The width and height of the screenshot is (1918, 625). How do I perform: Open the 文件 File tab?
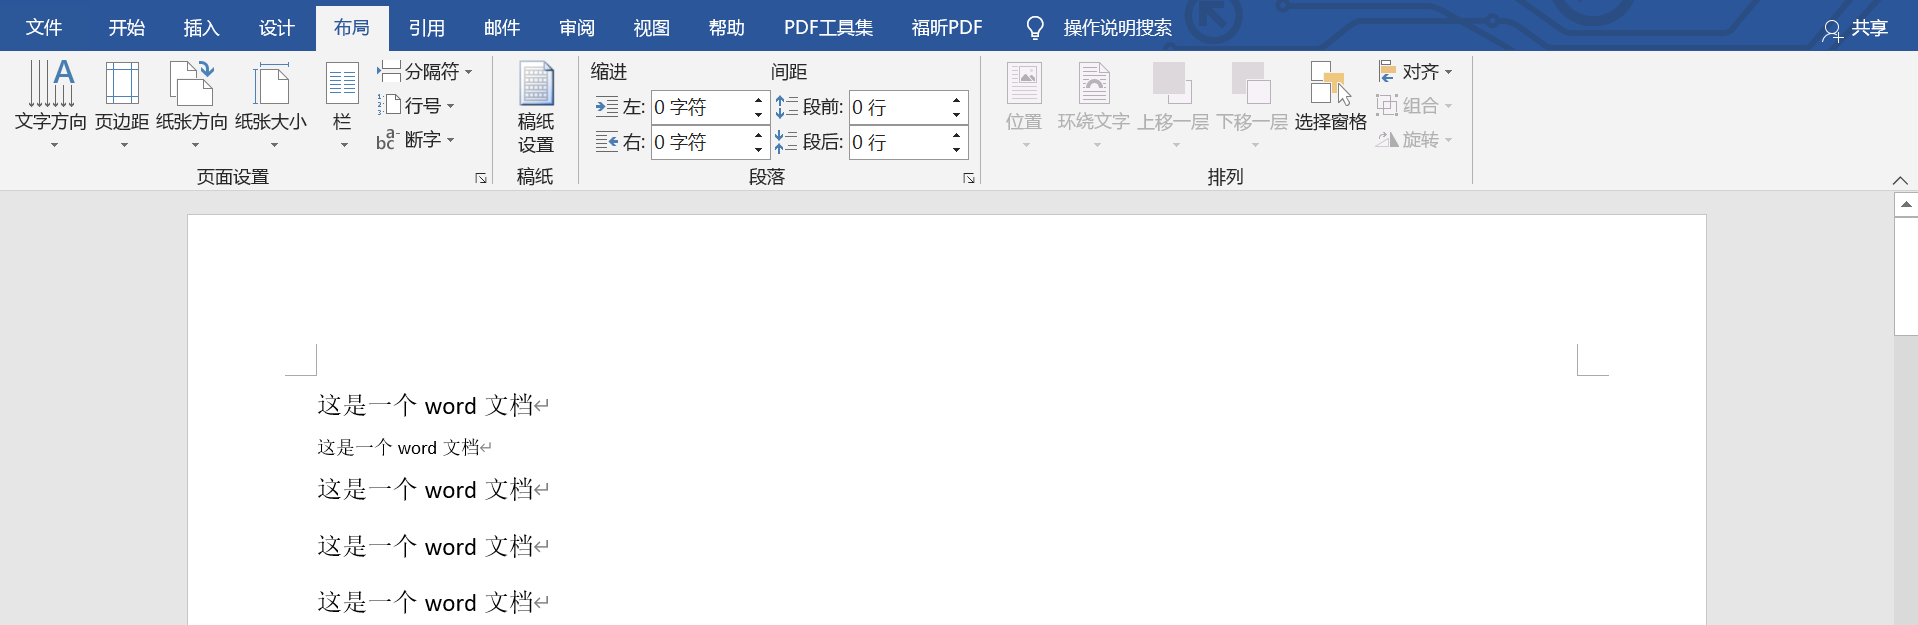44,28
